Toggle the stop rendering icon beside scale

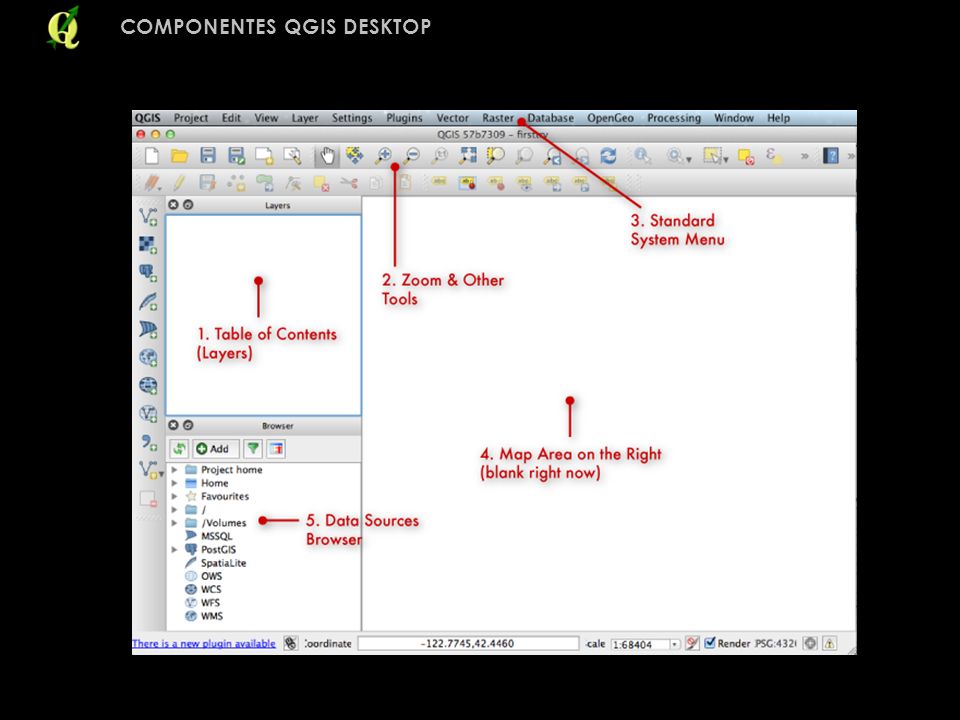click(x=692, y=643)
